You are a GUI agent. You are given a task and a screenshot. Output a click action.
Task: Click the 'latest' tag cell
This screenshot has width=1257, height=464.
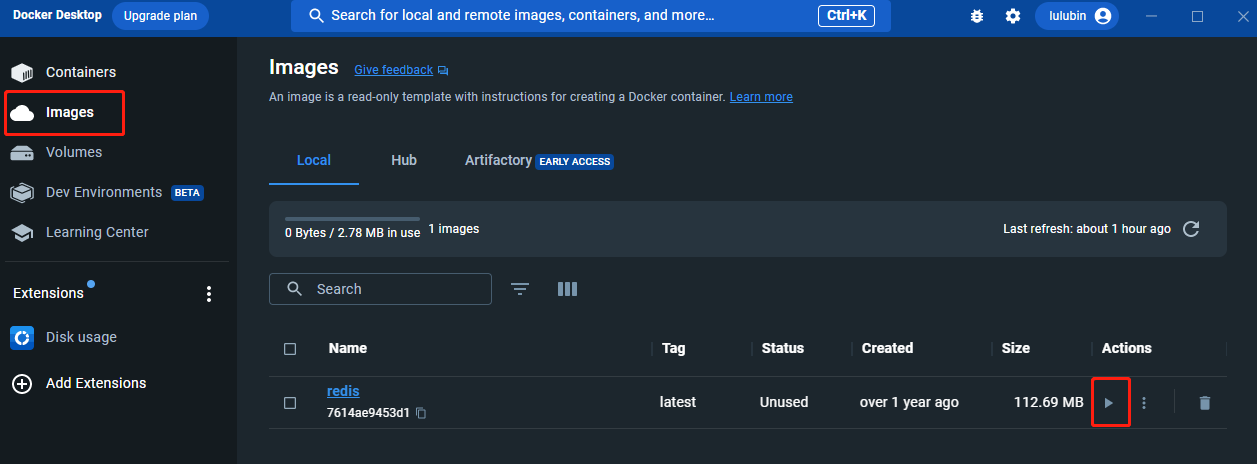tap(678, 402)
